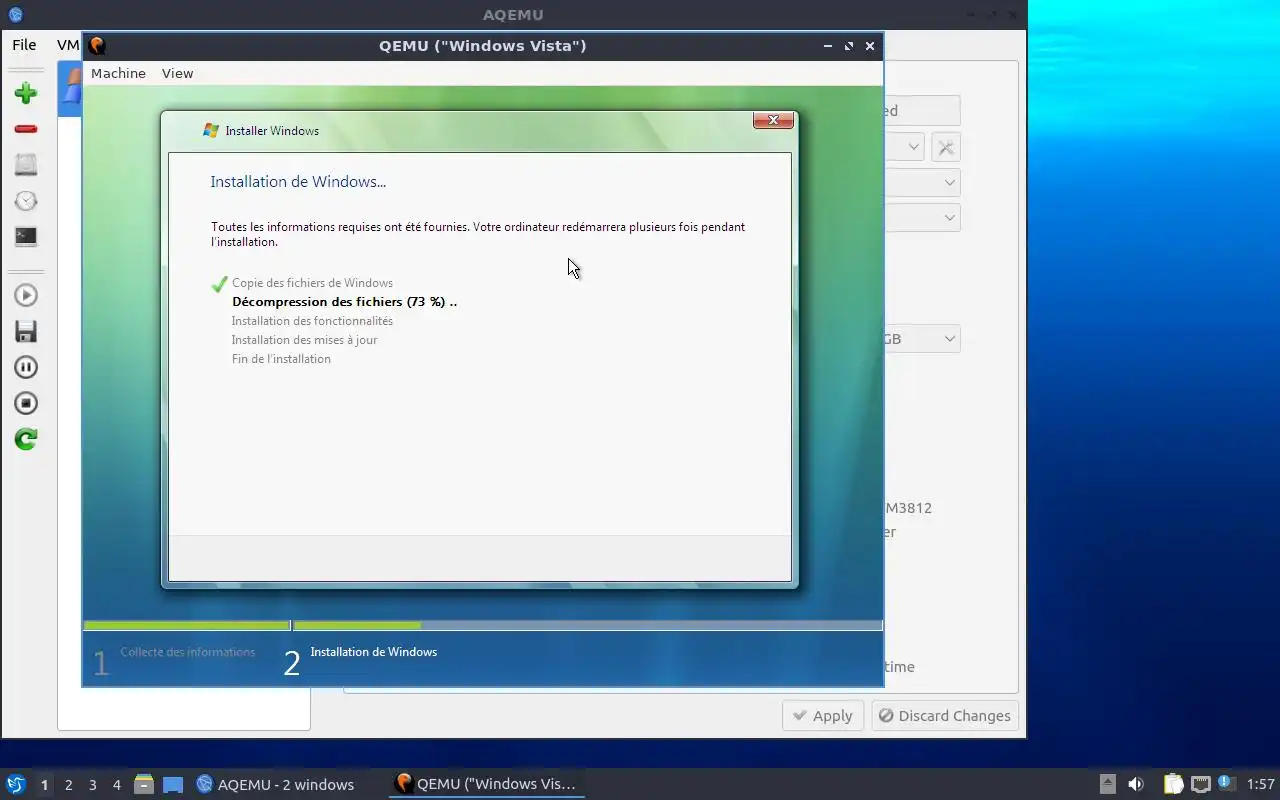Click the 1:57 clock on taskbar
This screenshot has height=800, width=1280.
[1261, 785]
